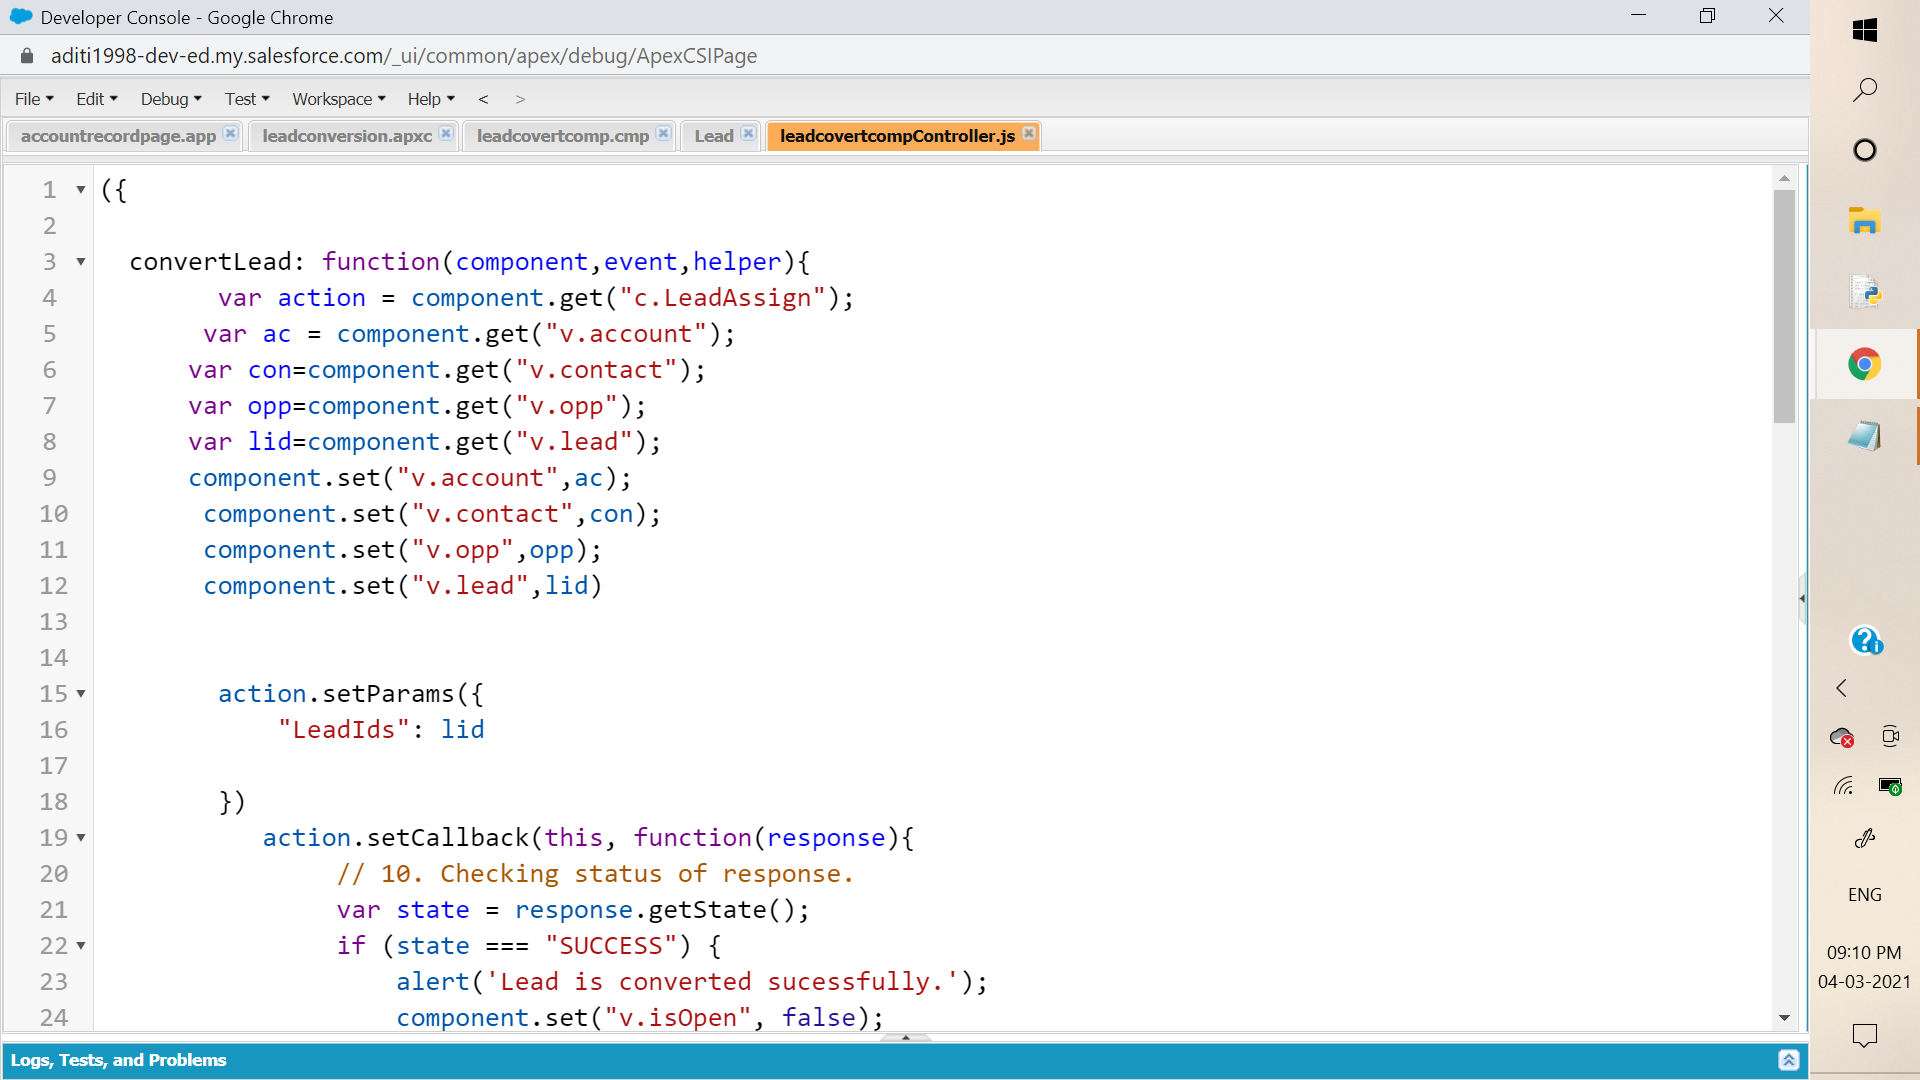Close the leadcovertcomp.cmp tab
This screenshot has height=1080, width=1920.
click(x=663, y=133)
